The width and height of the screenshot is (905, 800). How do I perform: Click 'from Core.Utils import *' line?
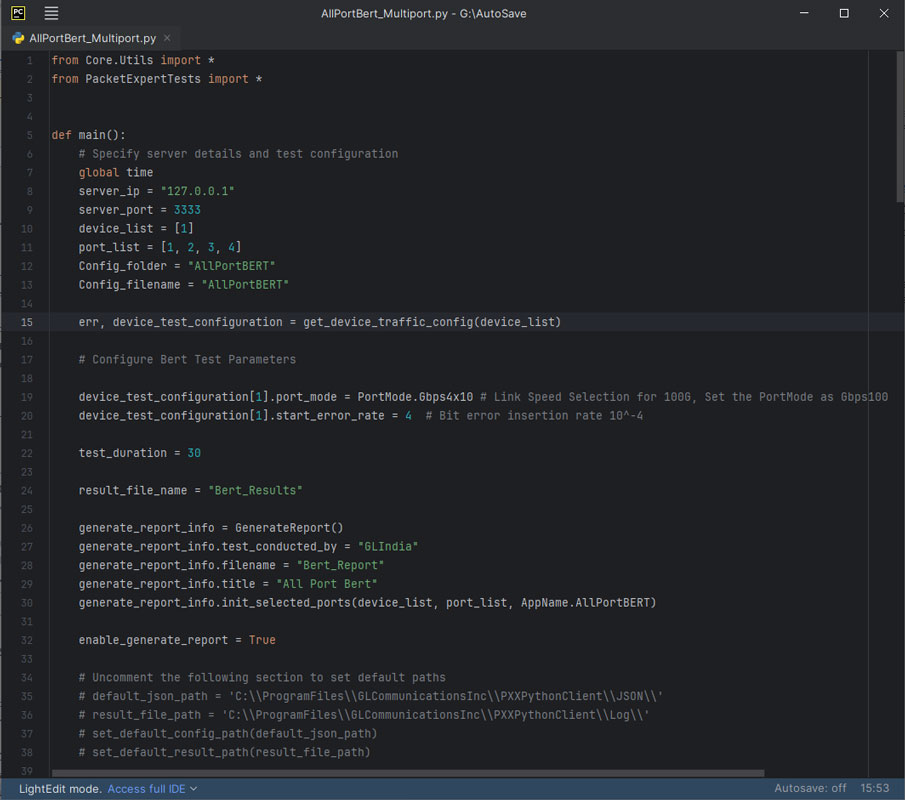point(133,60)
